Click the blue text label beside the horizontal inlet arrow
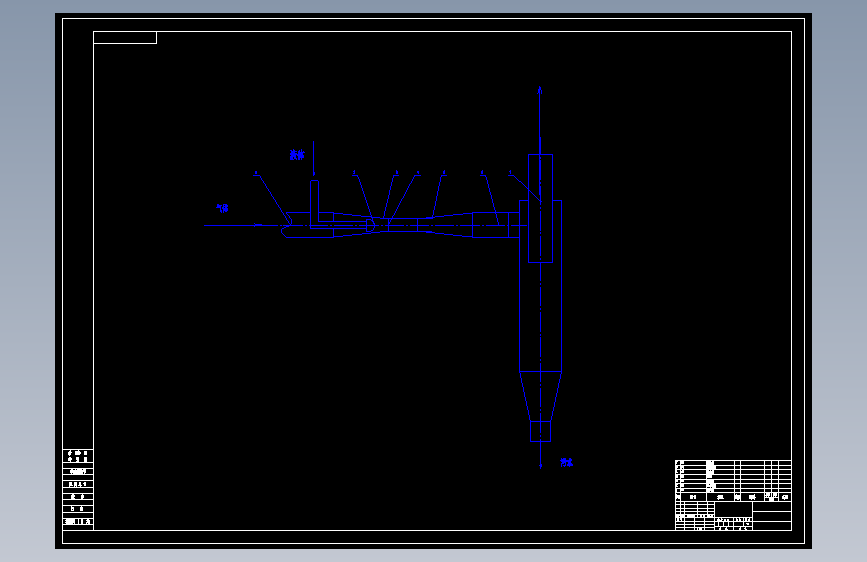Viewport: 867px width, 562px height. [x=222, y=209]
